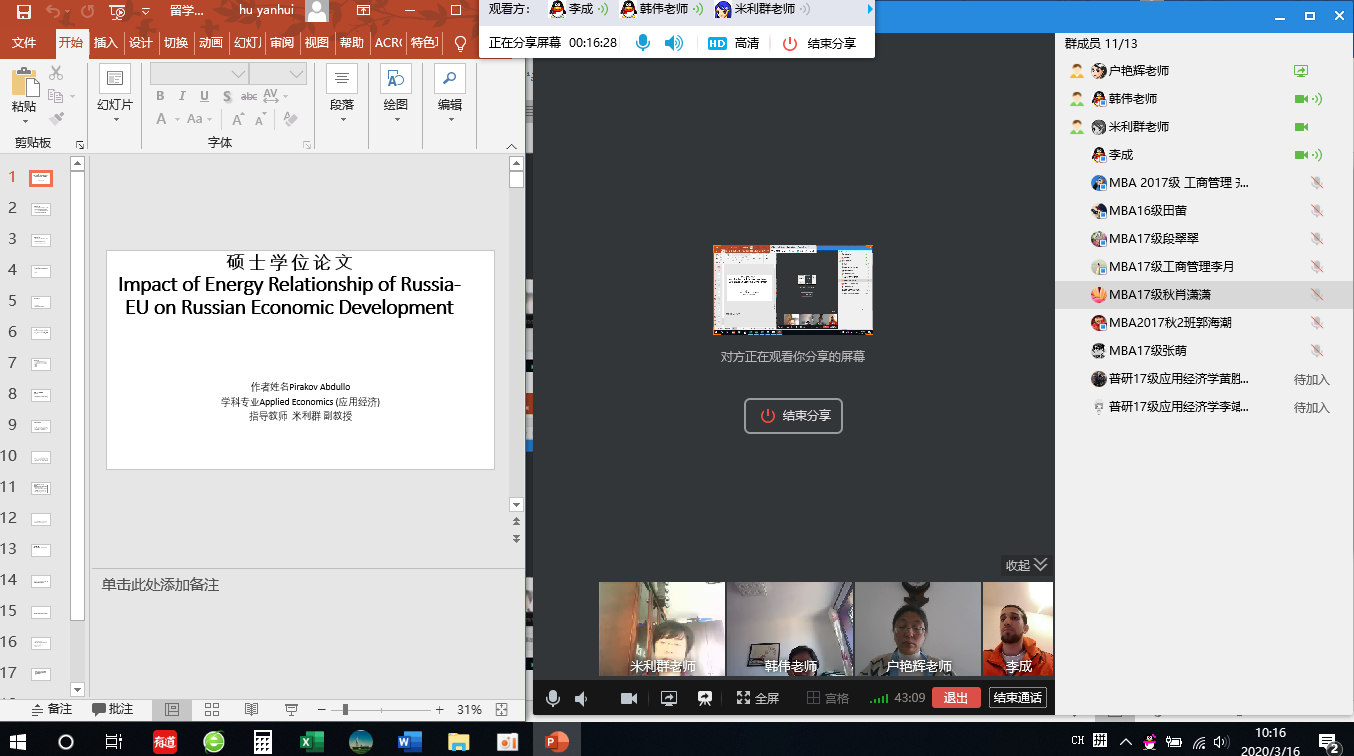The image size is (1354, 756).
Task: Toggle speaker icon in bottom call toolbar
Action: point(582,698)
